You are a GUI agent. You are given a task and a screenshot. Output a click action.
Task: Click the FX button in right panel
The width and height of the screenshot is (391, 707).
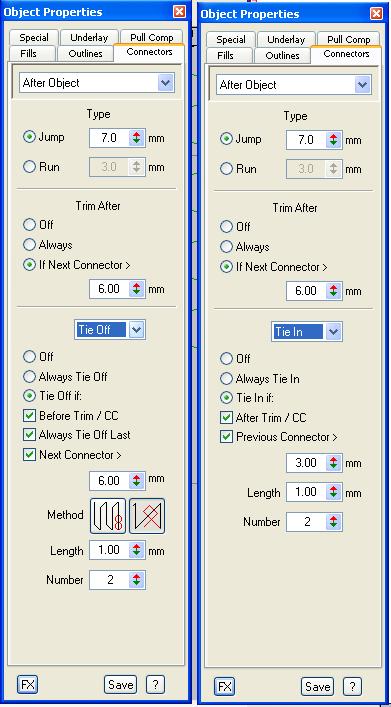coord(224,687)
